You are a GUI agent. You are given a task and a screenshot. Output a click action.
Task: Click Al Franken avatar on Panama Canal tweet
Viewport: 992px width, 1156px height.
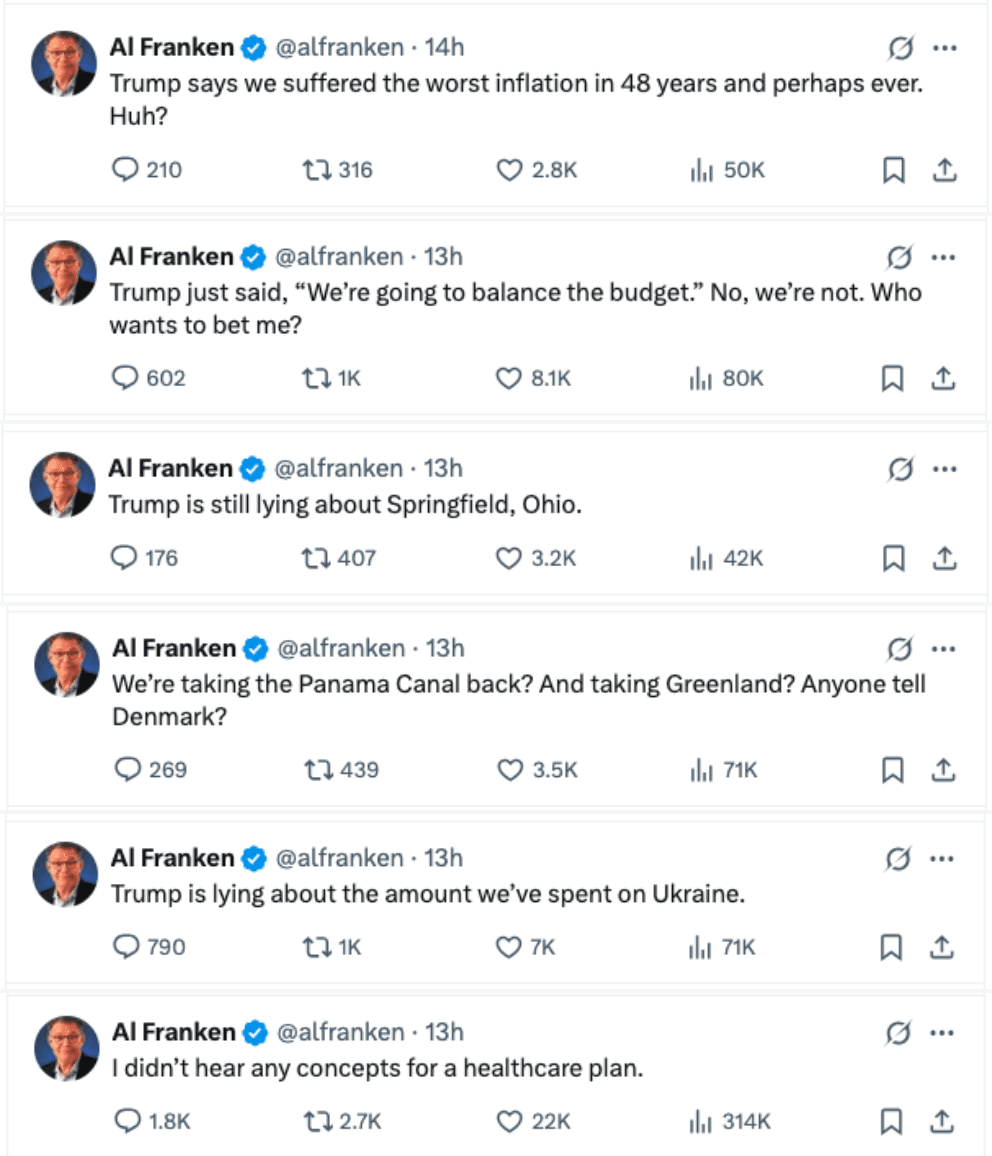point(65,664)
